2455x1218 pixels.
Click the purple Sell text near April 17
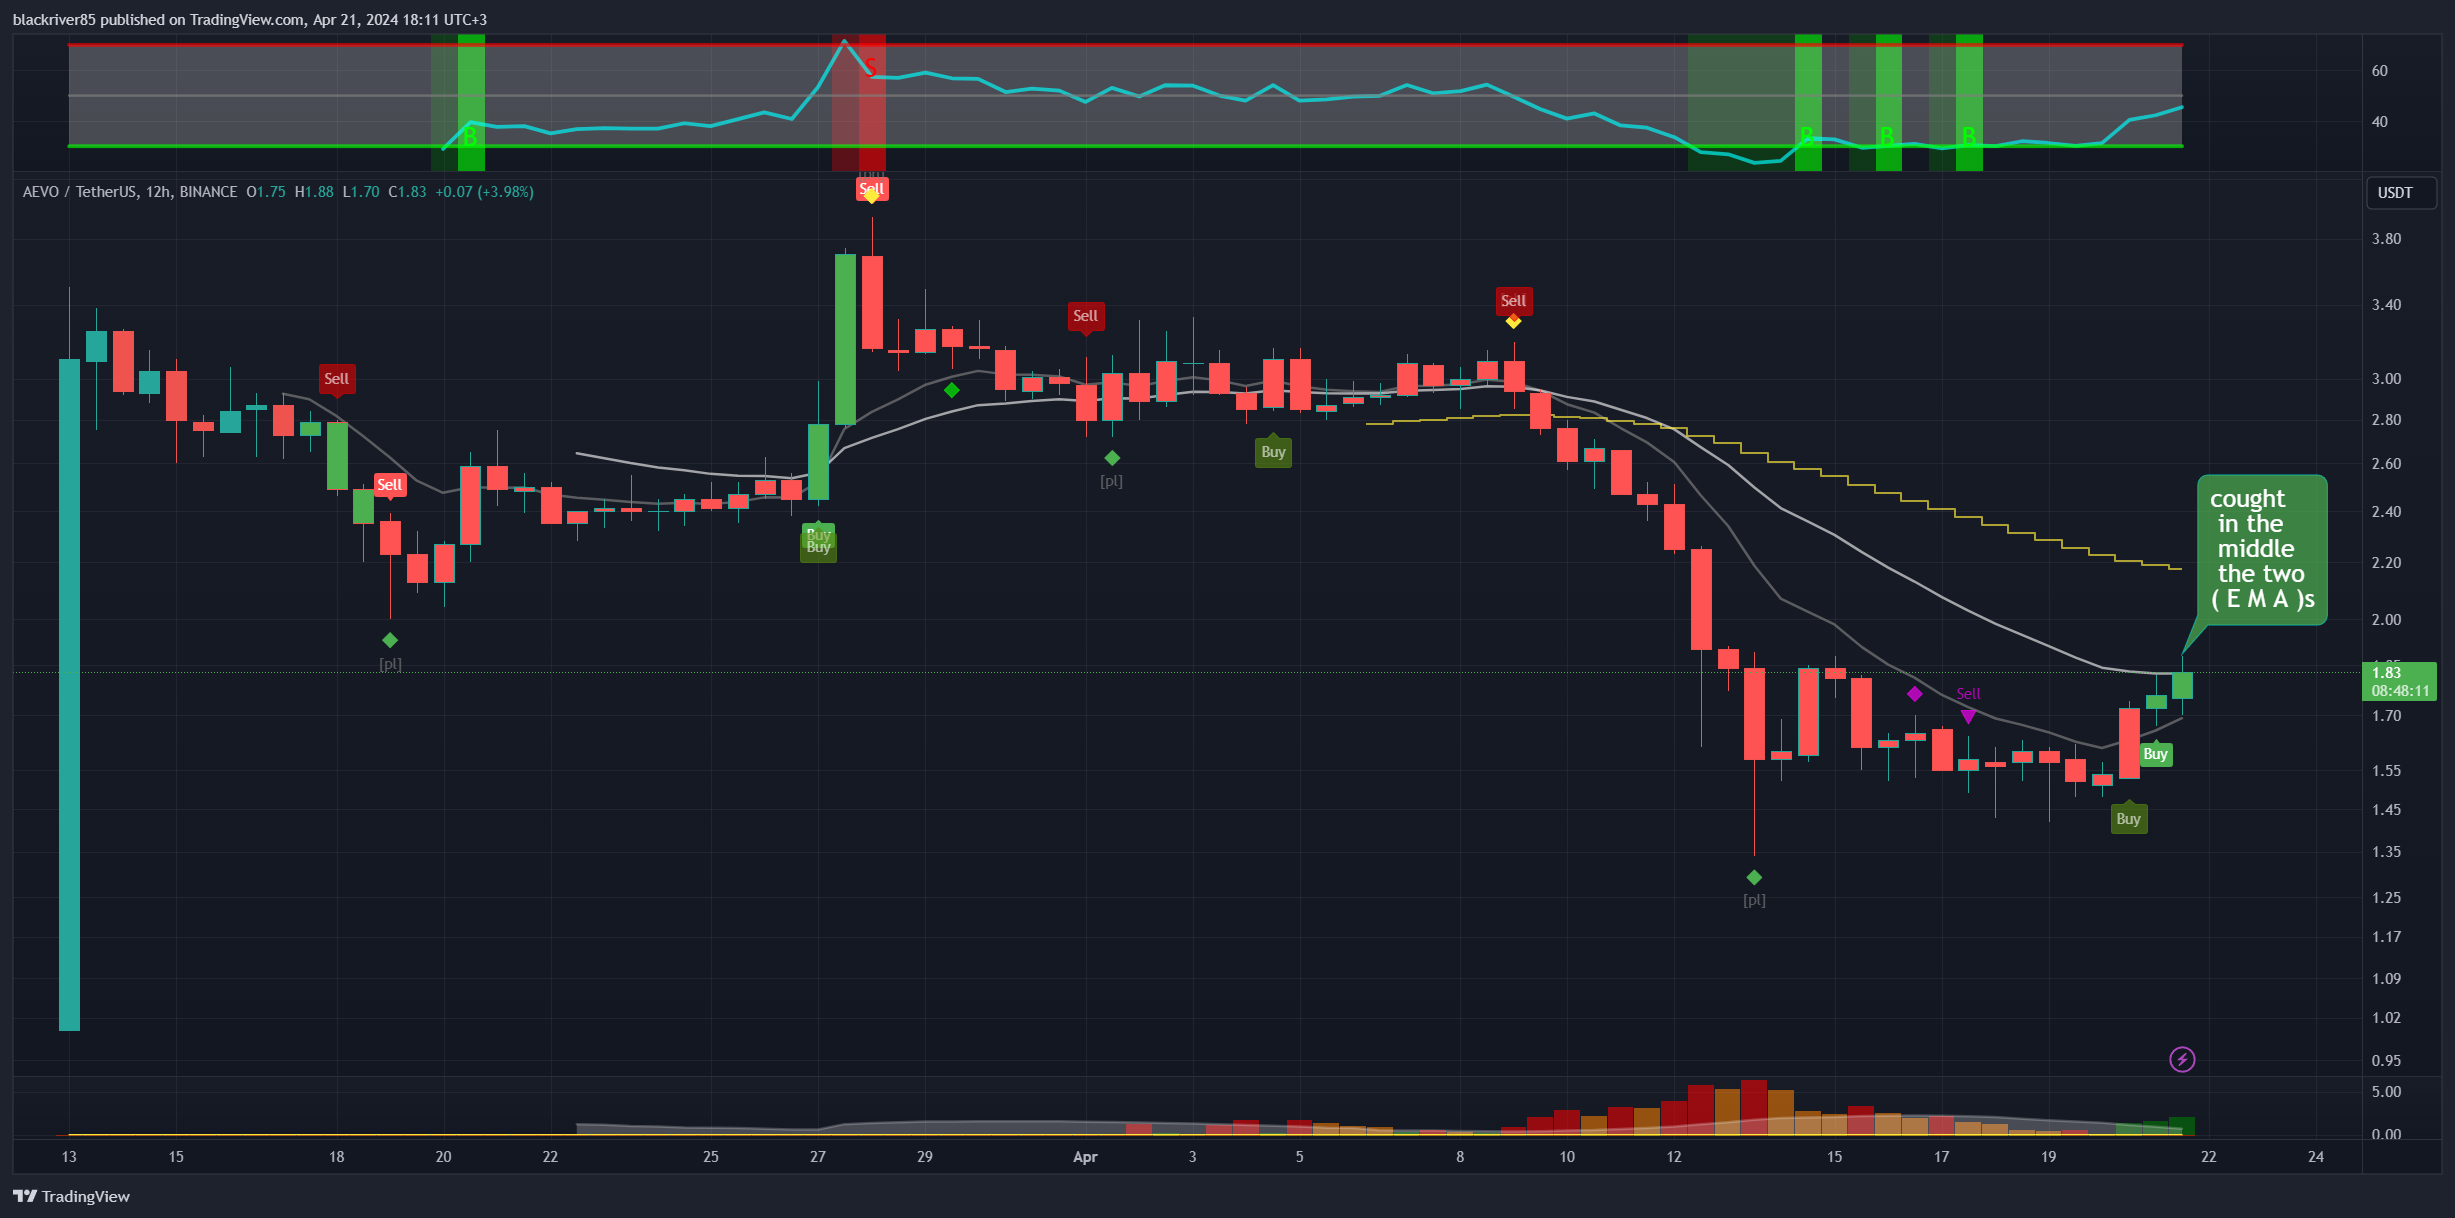1968,693
